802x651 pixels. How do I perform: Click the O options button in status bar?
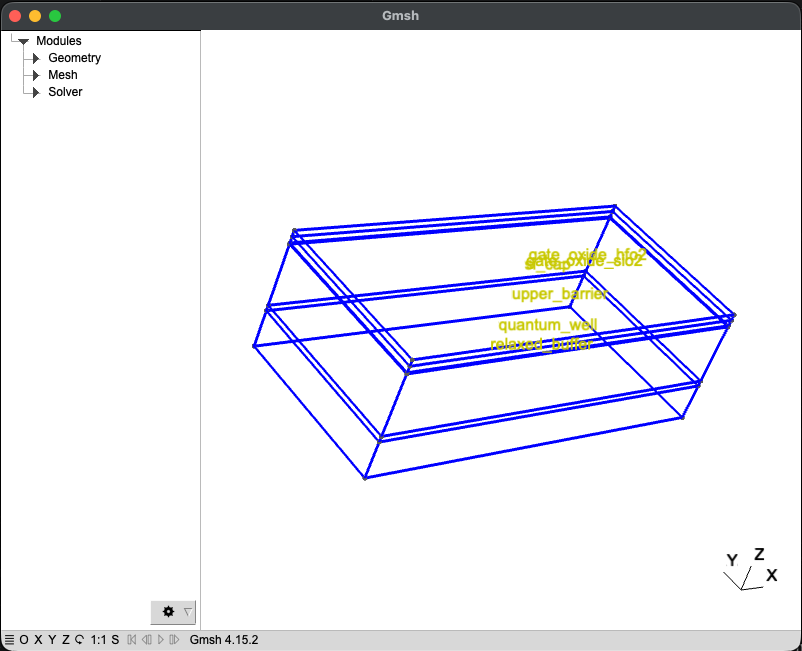[24, 640]
